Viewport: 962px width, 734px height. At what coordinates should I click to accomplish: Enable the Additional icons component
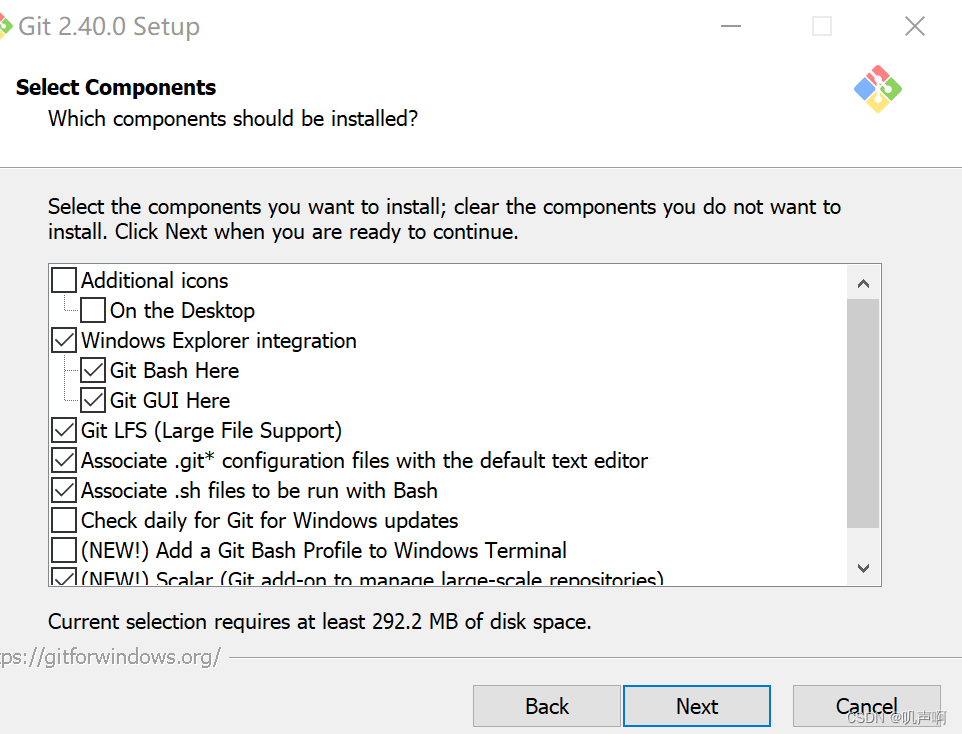click(63, 280)
